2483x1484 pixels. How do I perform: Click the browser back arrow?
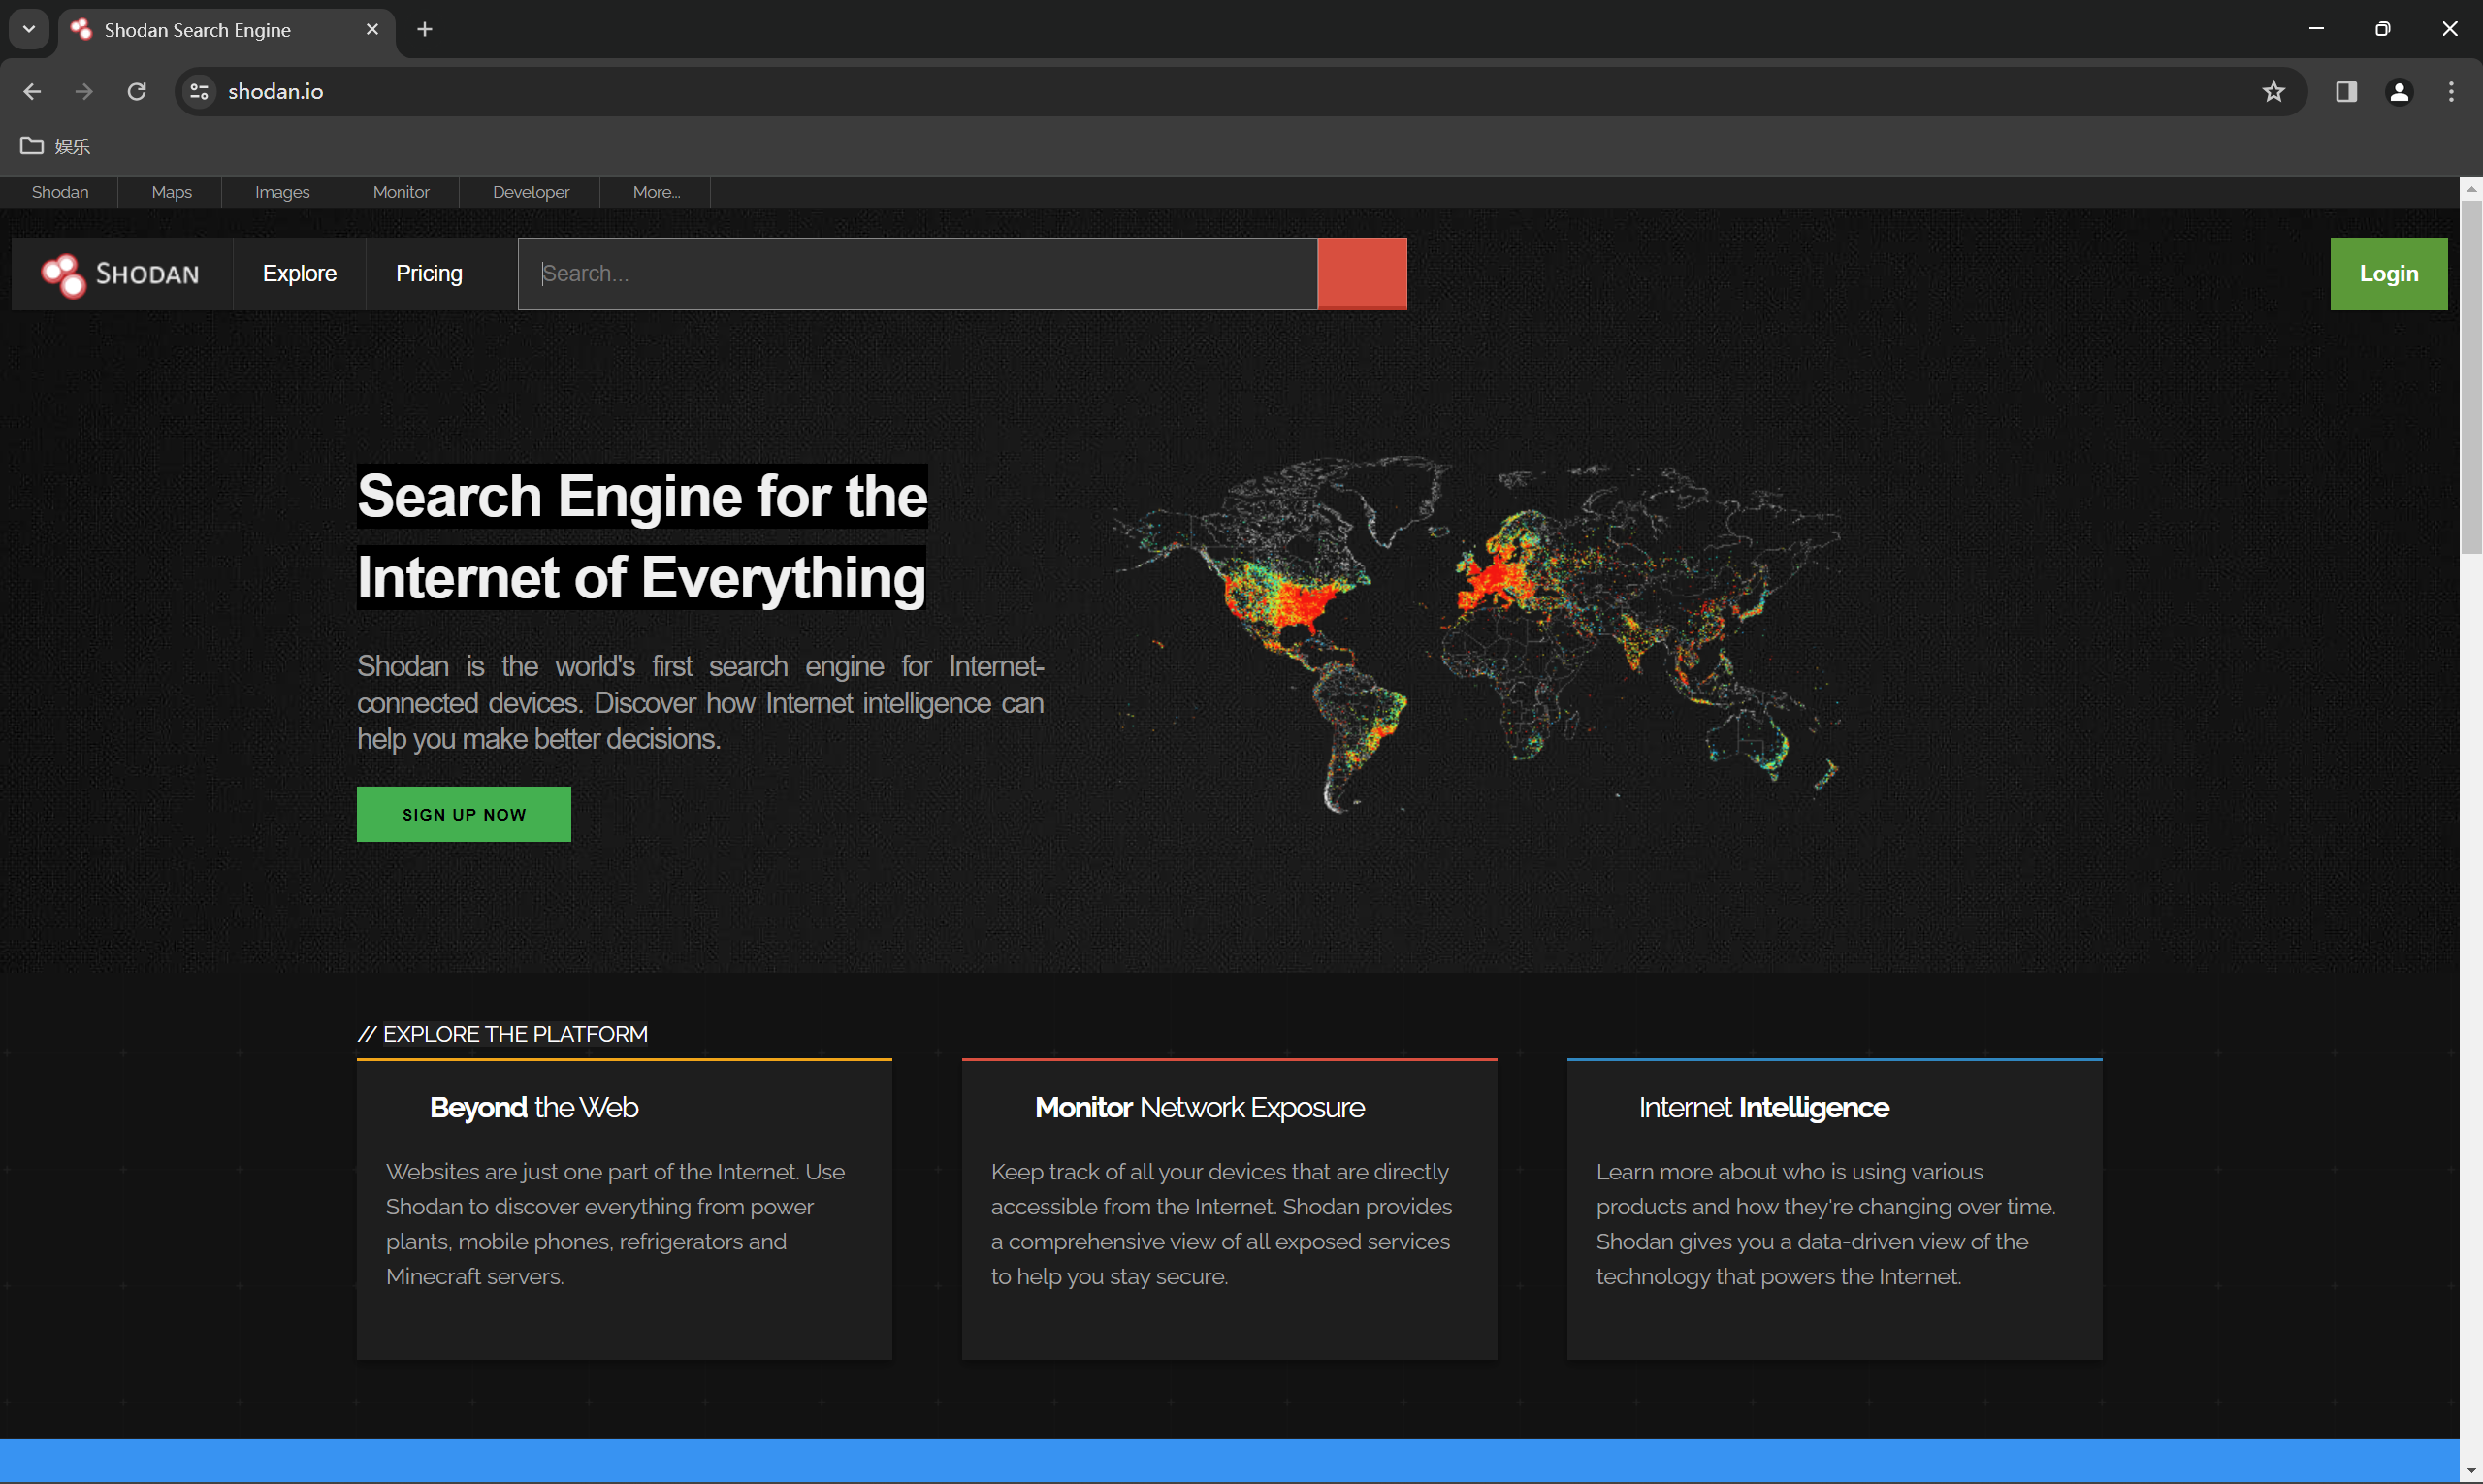tap(32, 92)
